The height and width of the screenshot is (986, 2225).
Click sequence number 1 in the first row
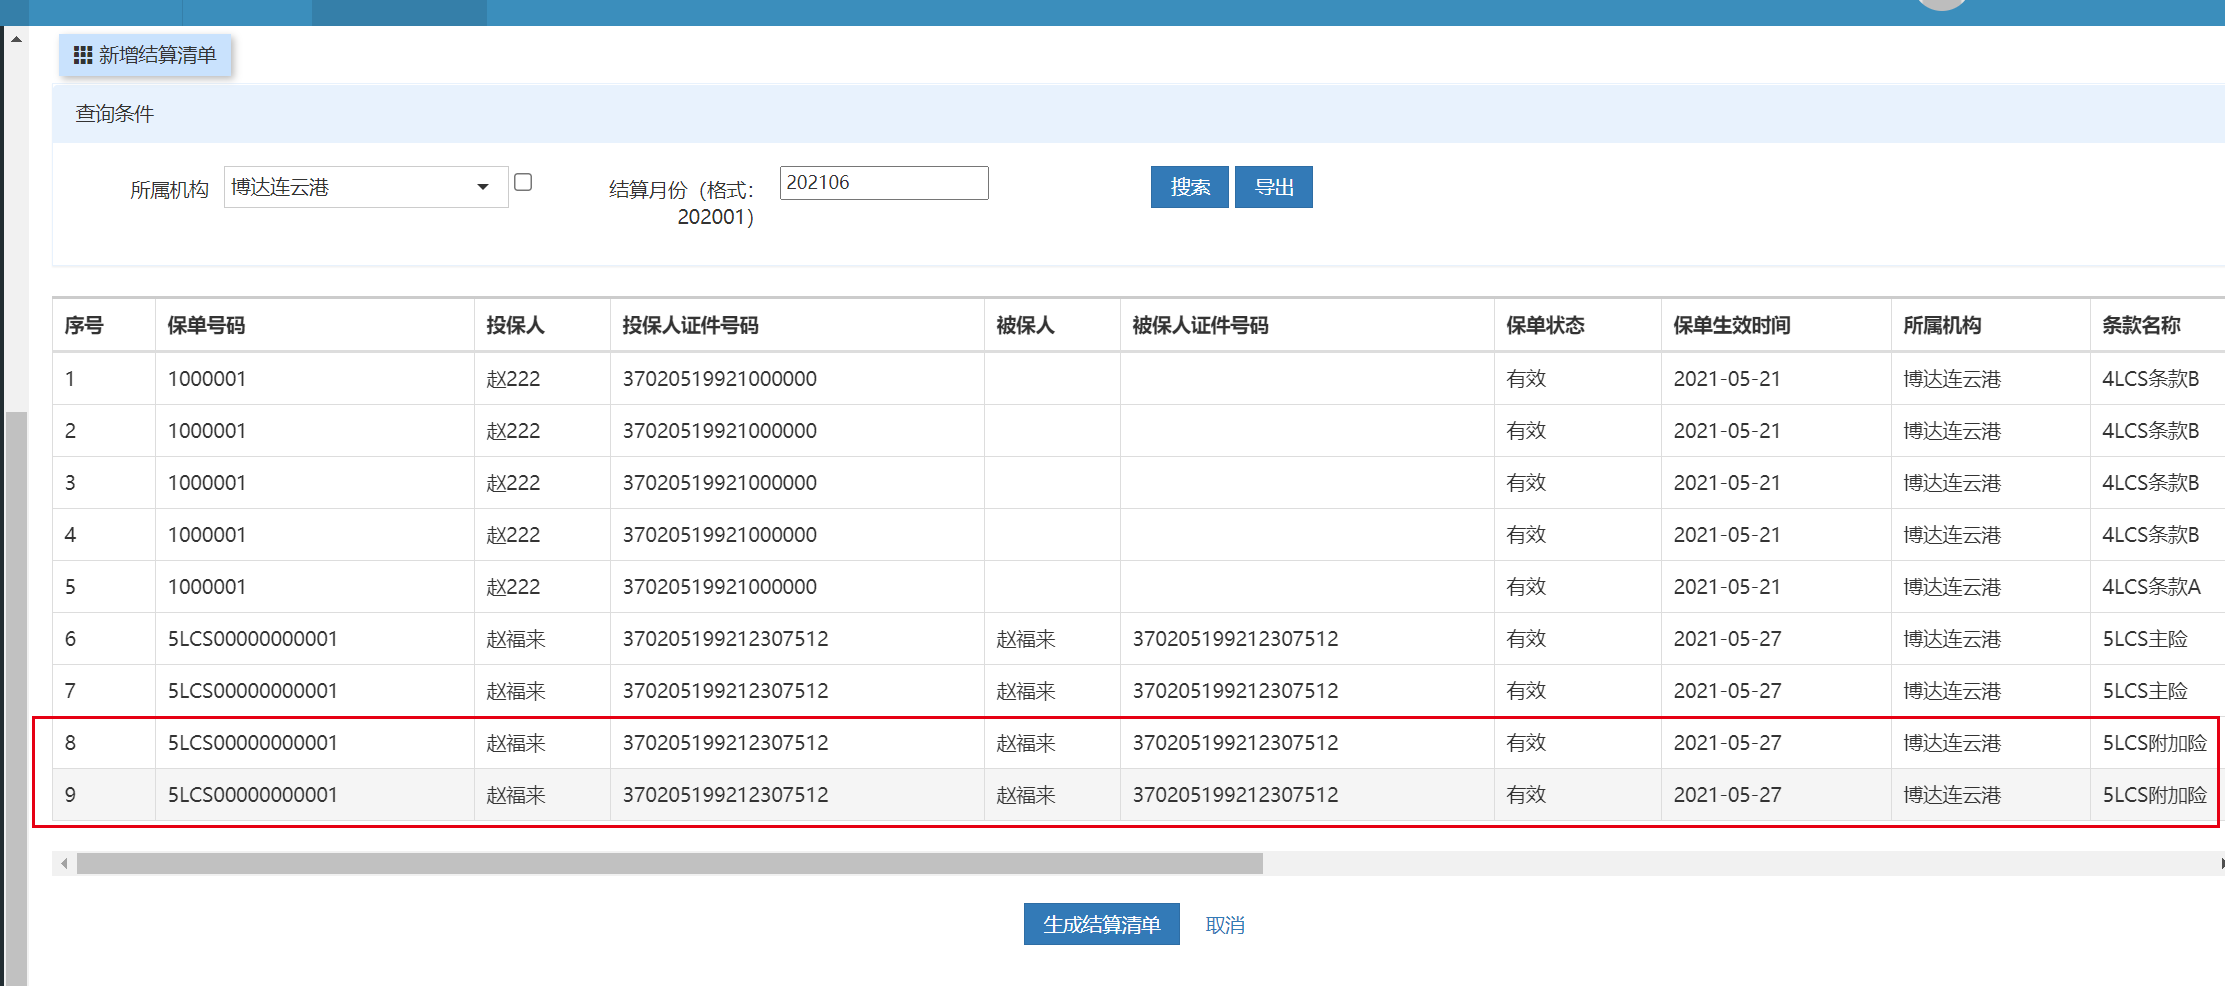click(x=70, y=379)
